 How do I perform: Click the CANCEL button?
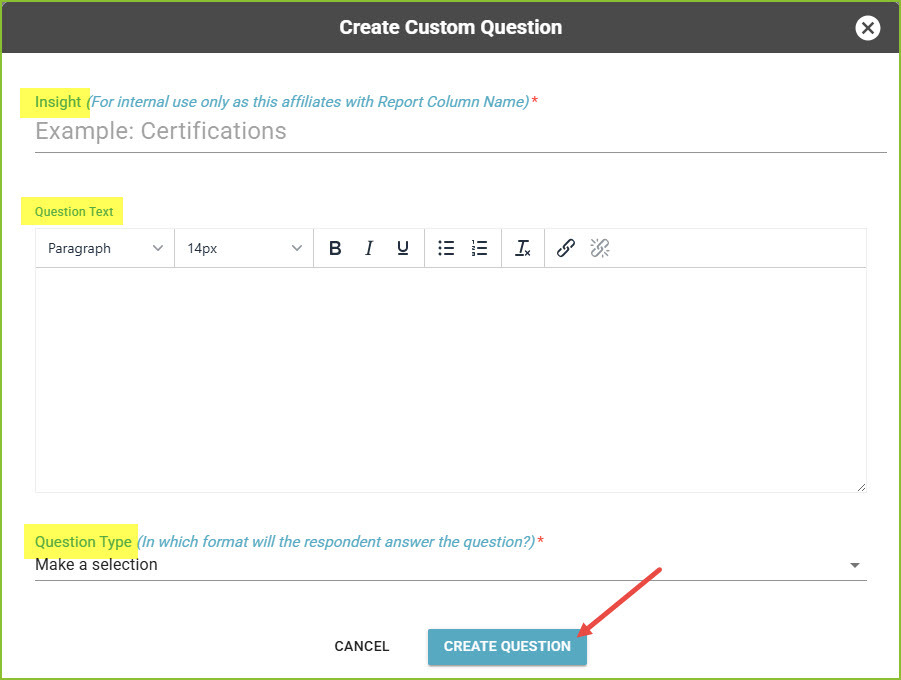(362, 646)
